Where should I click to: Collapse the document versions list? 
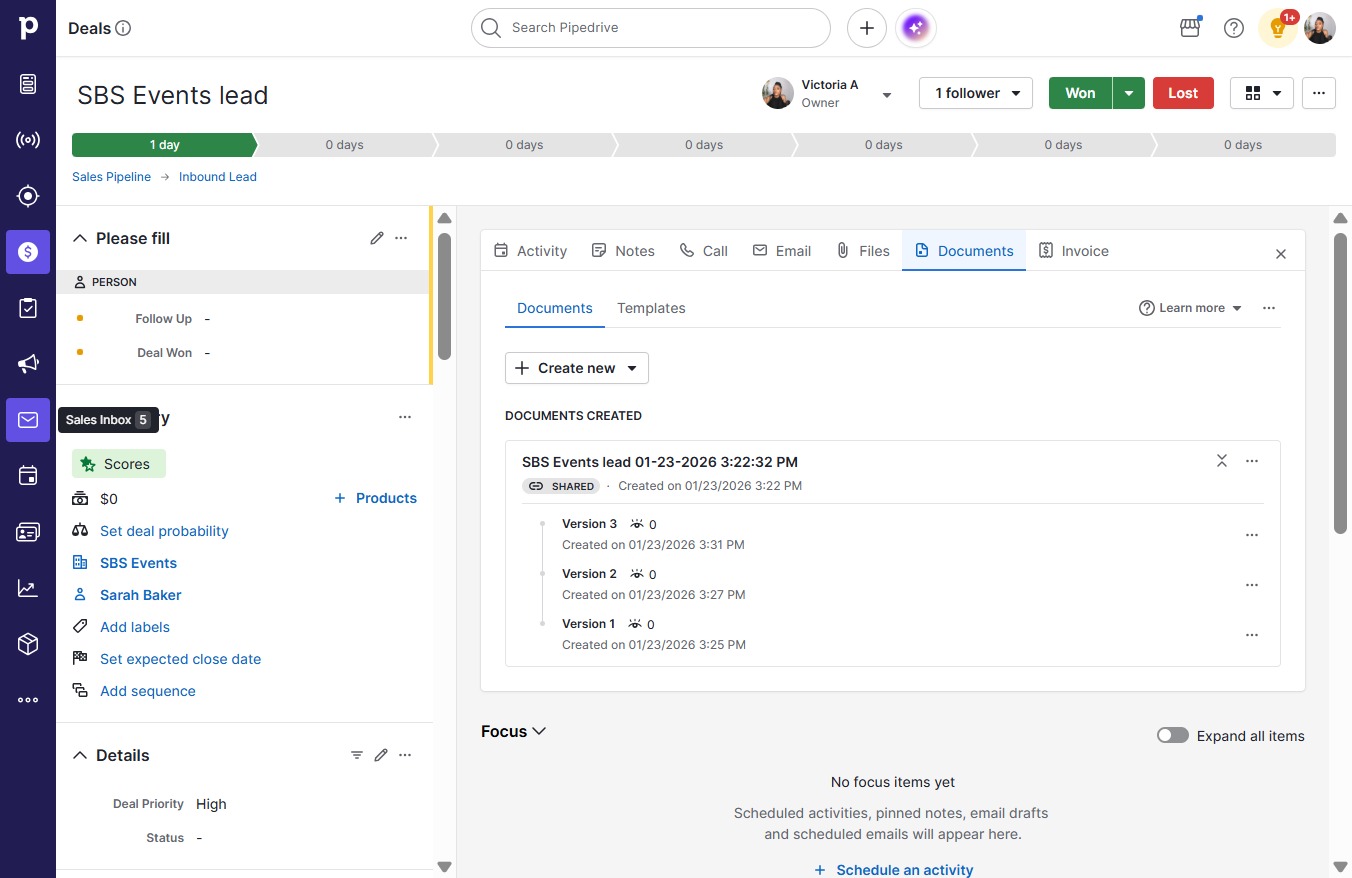tap(1222, 461)
